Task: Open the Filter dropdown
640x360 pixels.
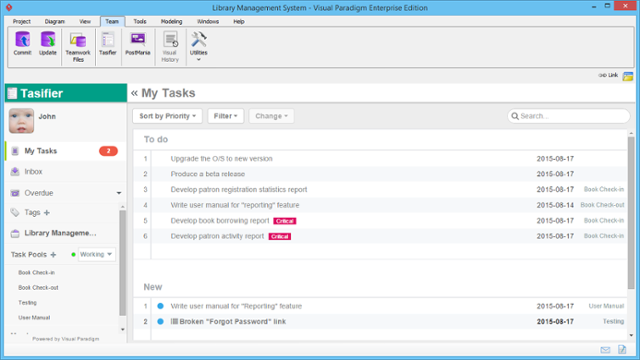Action: click(225, 116)
